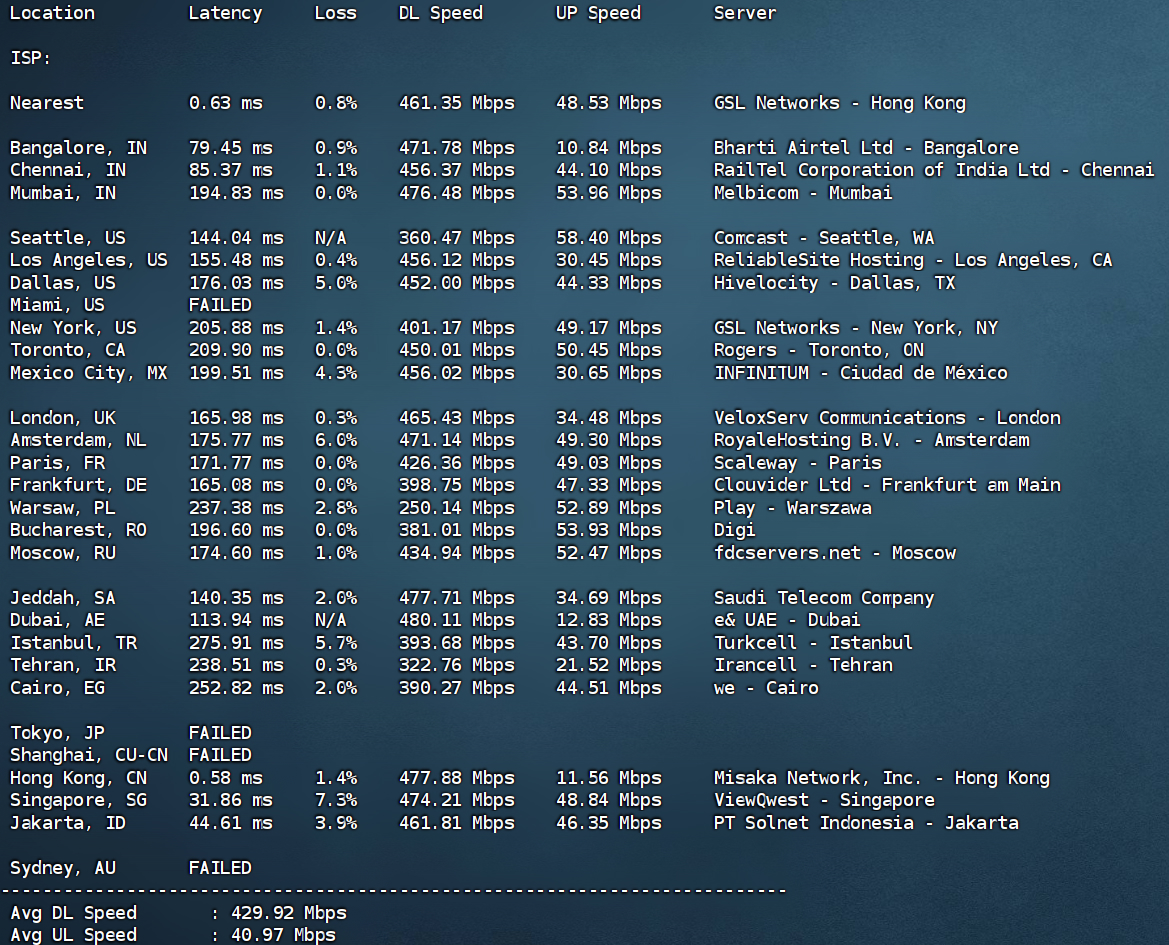Screen dimensions: 1169x945
Task: Select "Saudi Telecom Company" server text
Action: (824, 598)
